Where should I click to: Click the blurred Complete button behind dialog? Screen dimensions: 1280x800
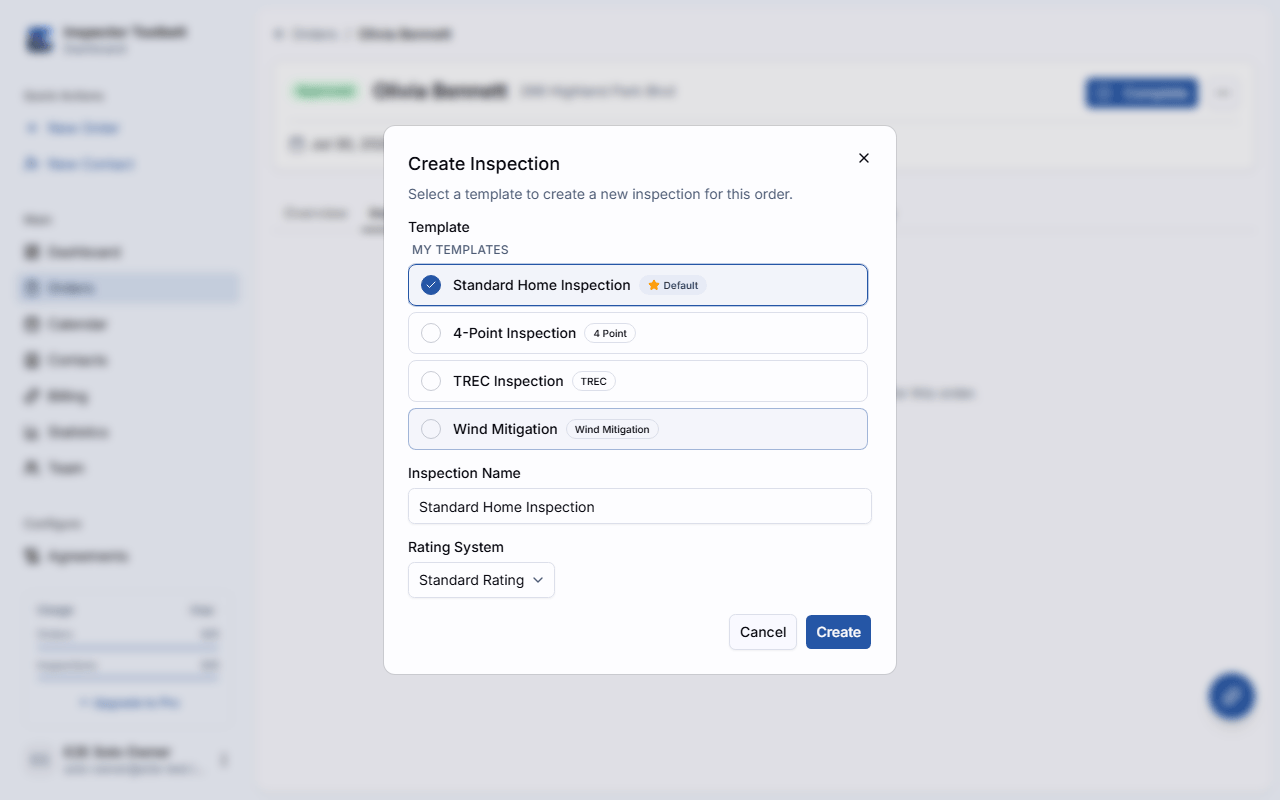(x=1141, y=93)
